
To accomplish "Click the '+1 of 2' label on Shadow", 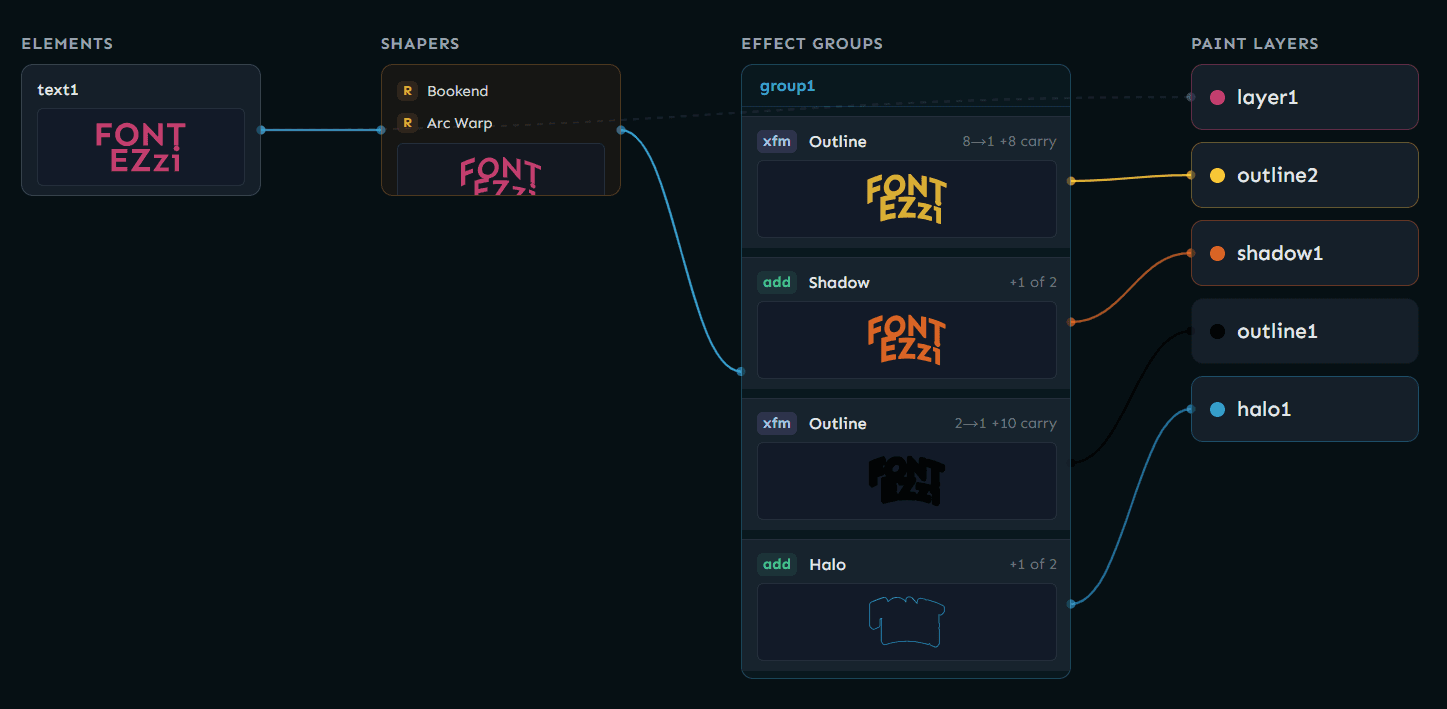I will pyautogui.click(x=1033, y=283).
